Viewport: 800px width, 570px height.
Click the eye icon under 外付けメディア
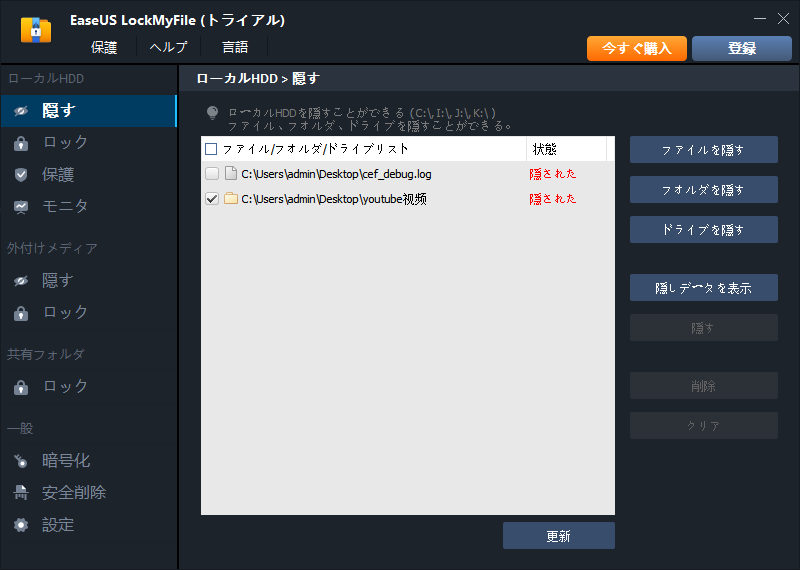click(x=21, y=281)
